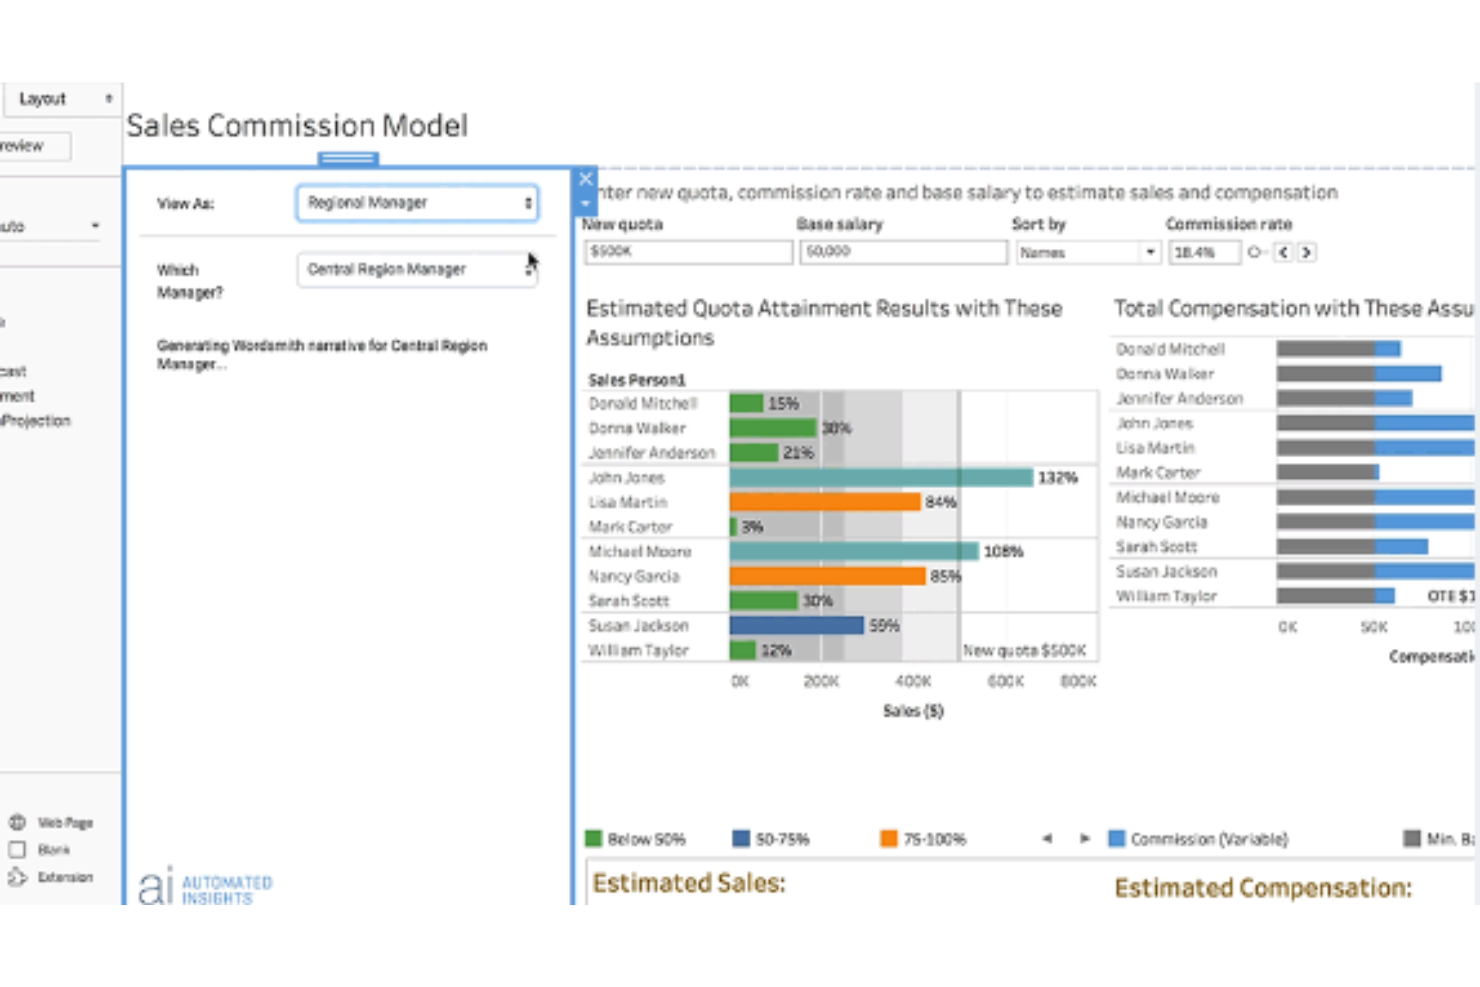Click the Automated Insights logo
The width and height of the screenshot is (1480, 987).
click(x=205, y=884)
